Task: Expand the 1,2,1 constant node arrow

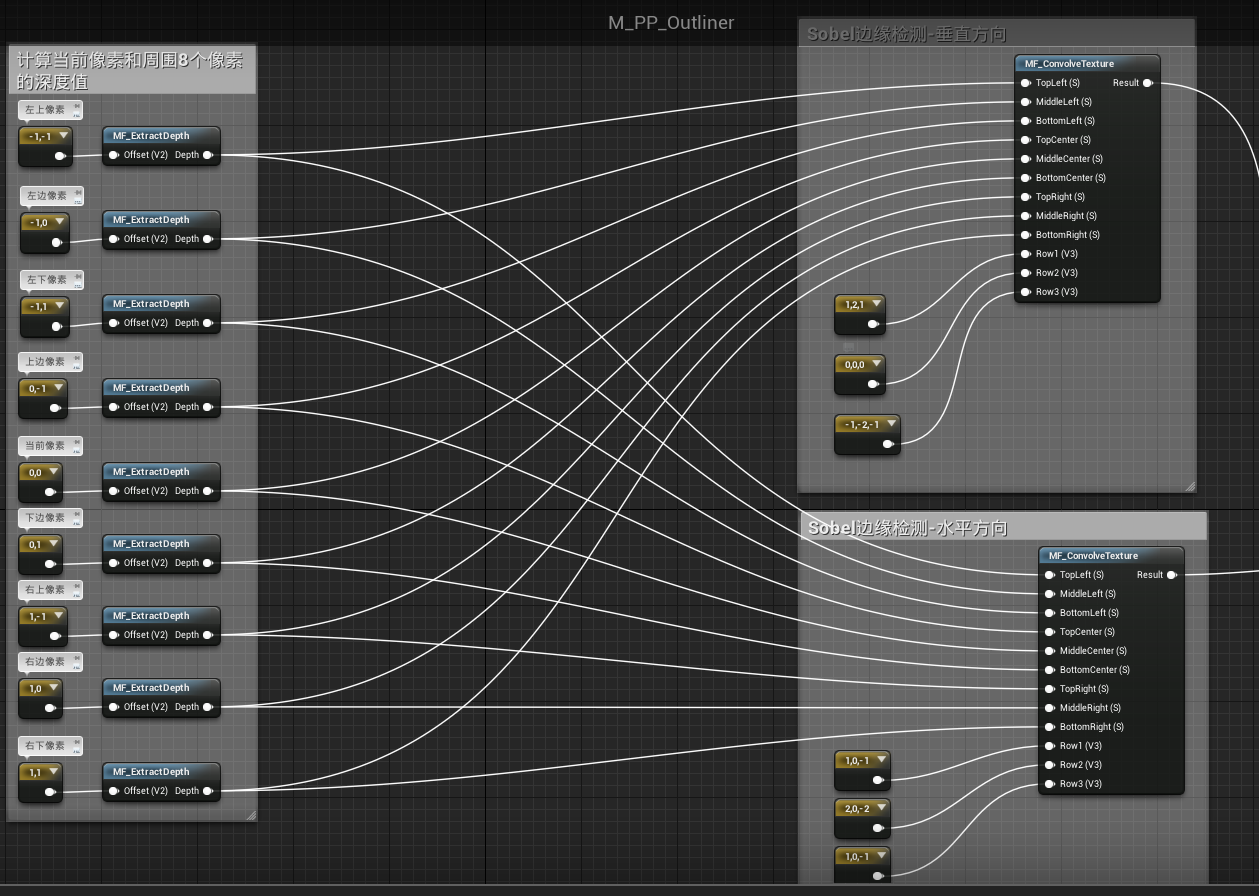Action: pyautogui.click(x=877, y=304)
